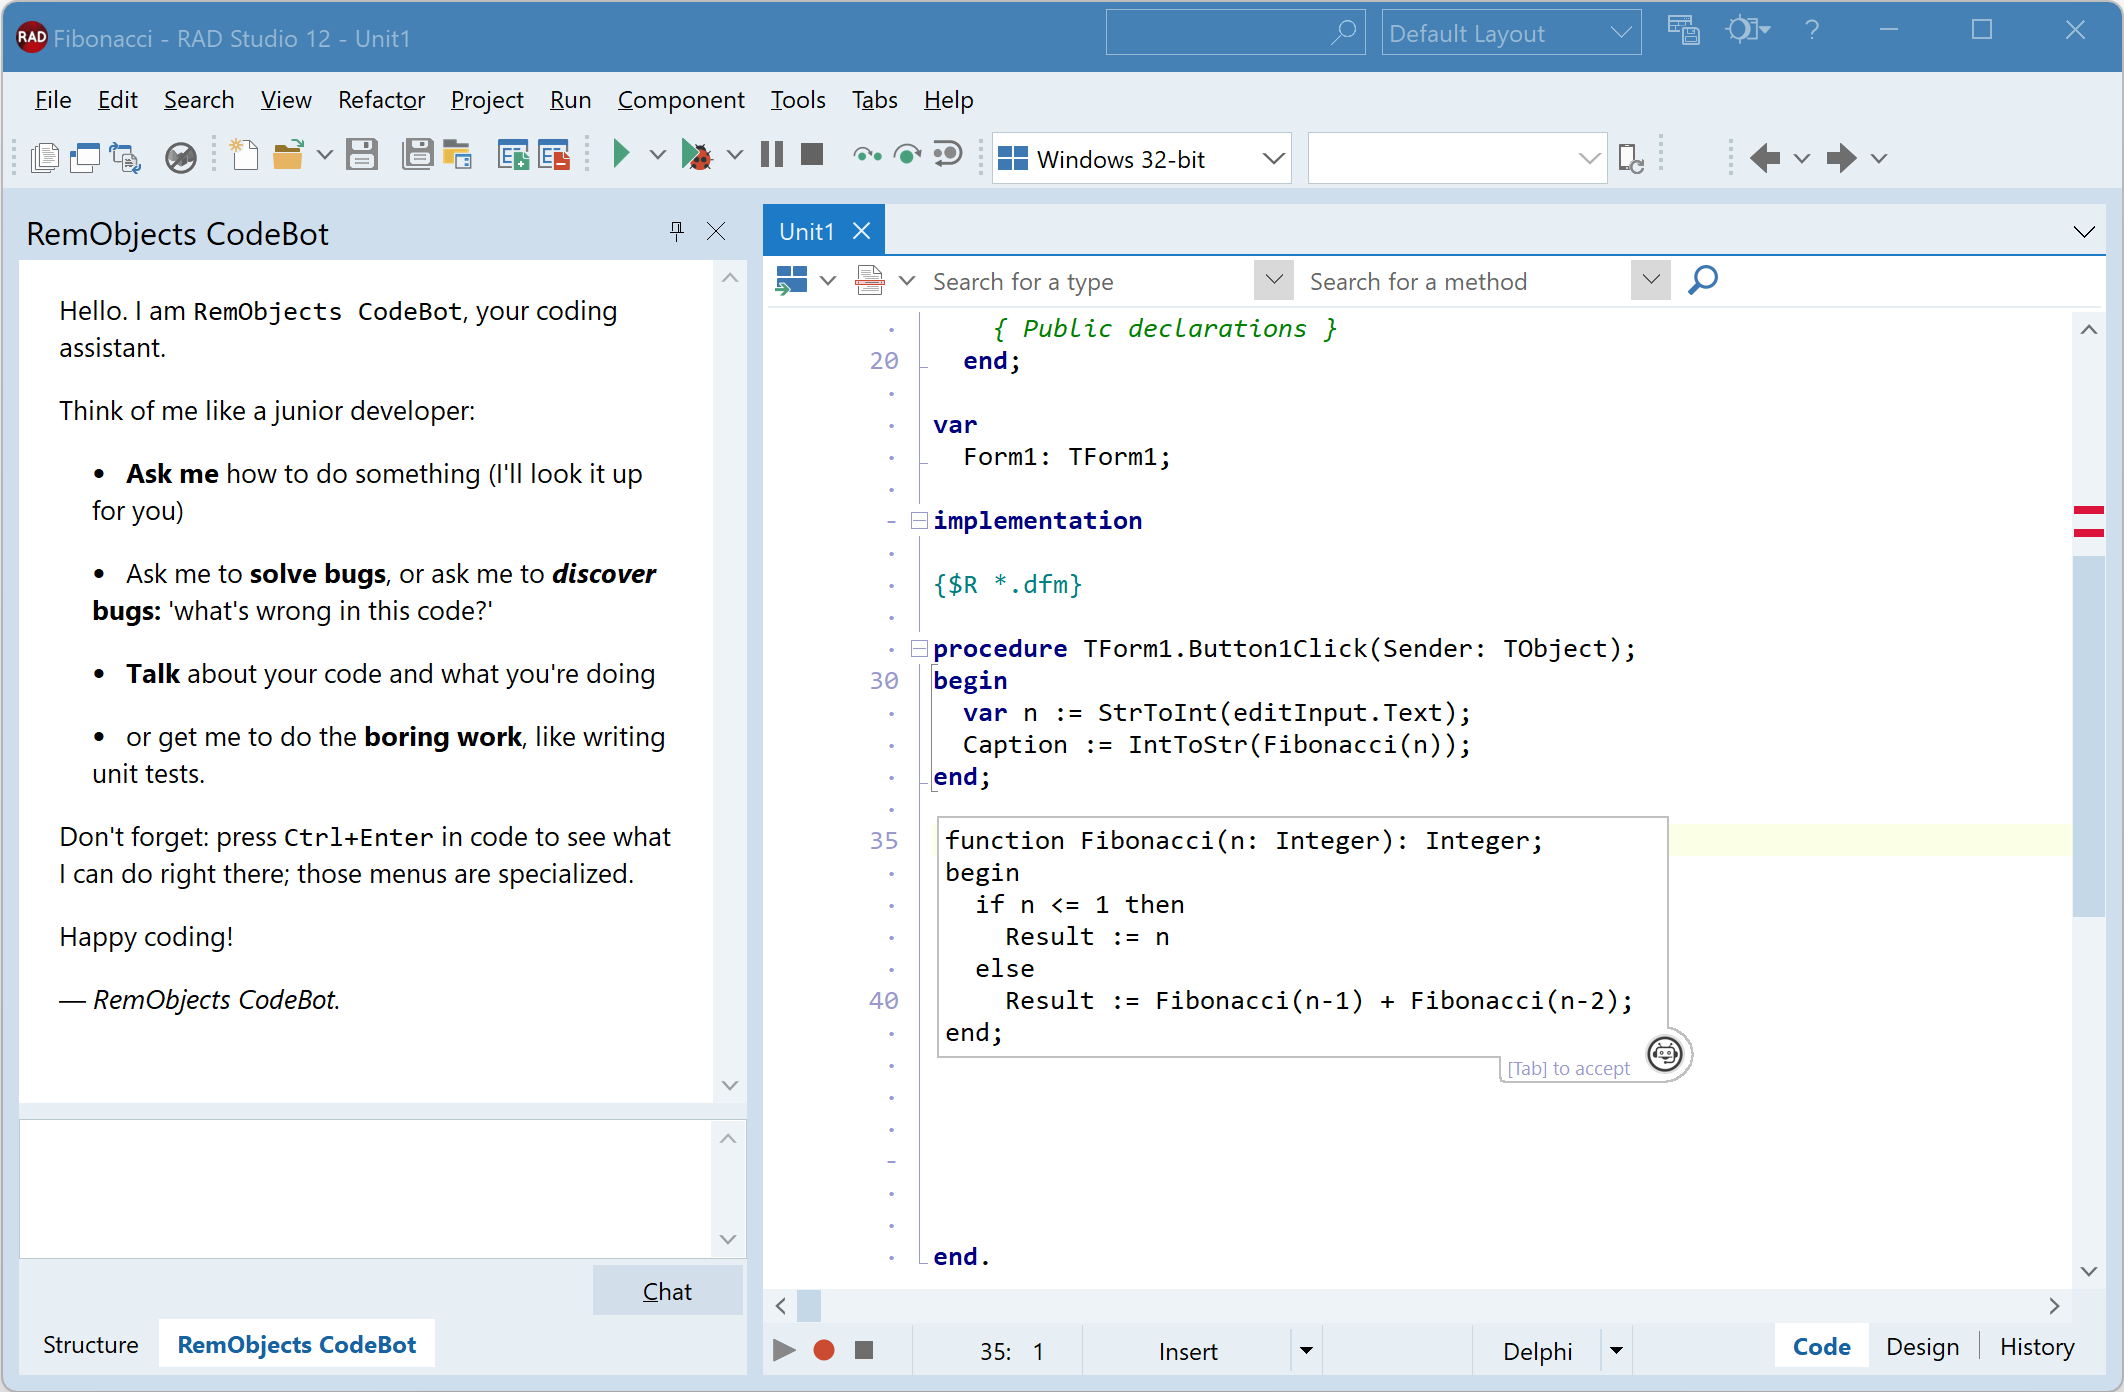Click the Step Over debug icon

(907, 155)
